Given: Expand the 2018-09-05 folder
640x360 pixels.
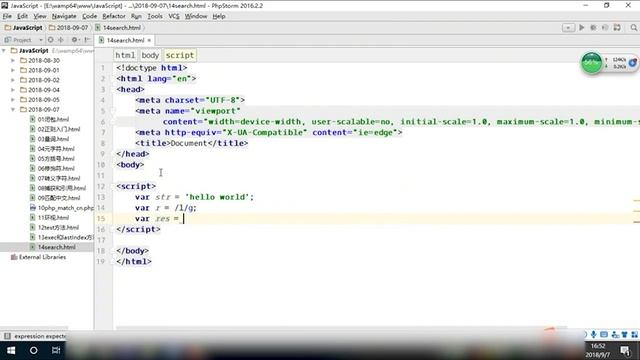Looking at the screenshot, I should (13, 100).
